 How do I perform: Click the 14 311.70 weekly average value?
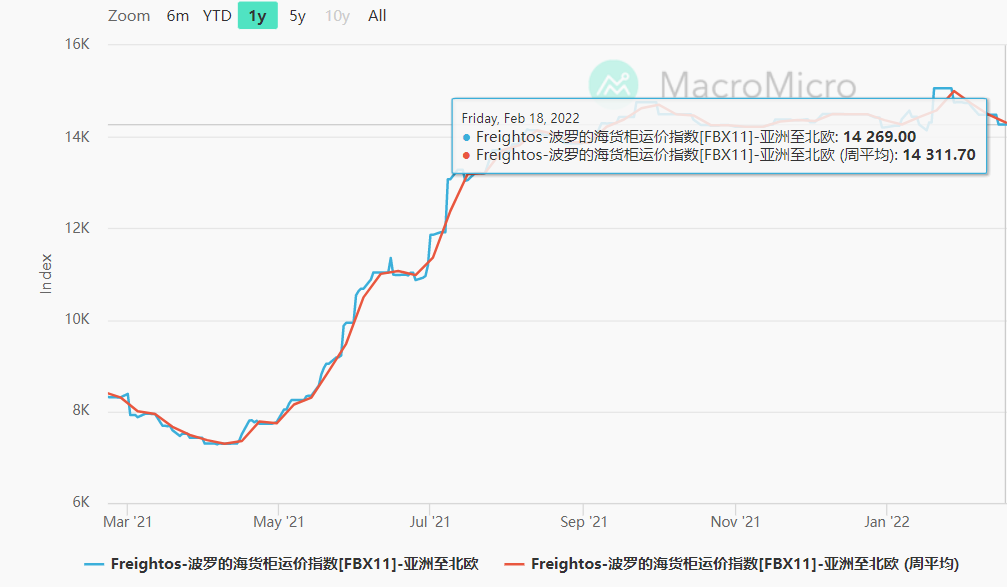click(942, 155)
